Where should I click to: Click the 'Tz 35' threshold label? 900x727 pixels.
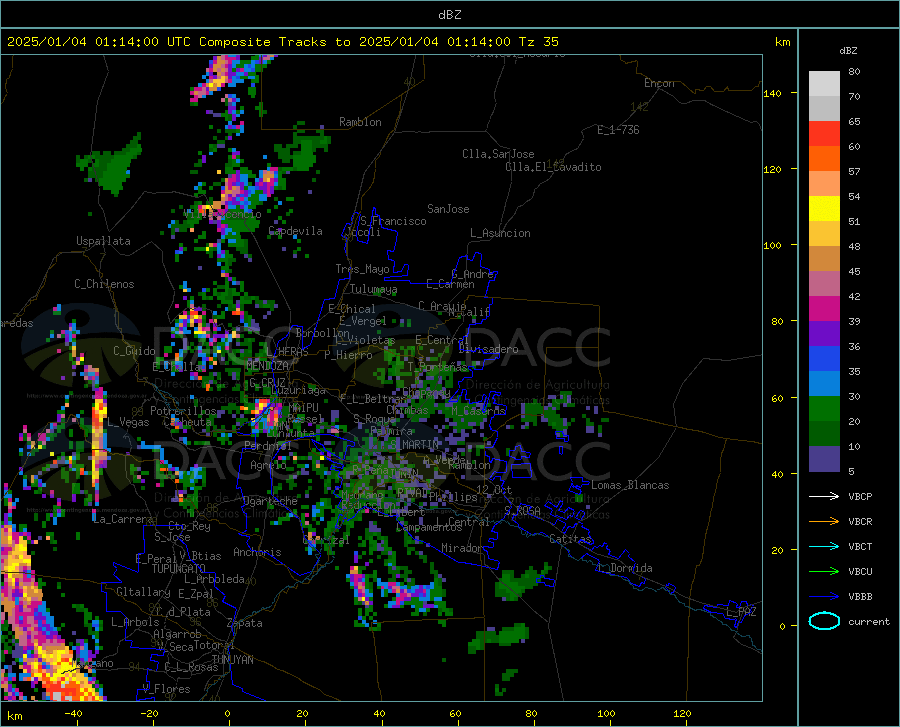tap(538, 42)
